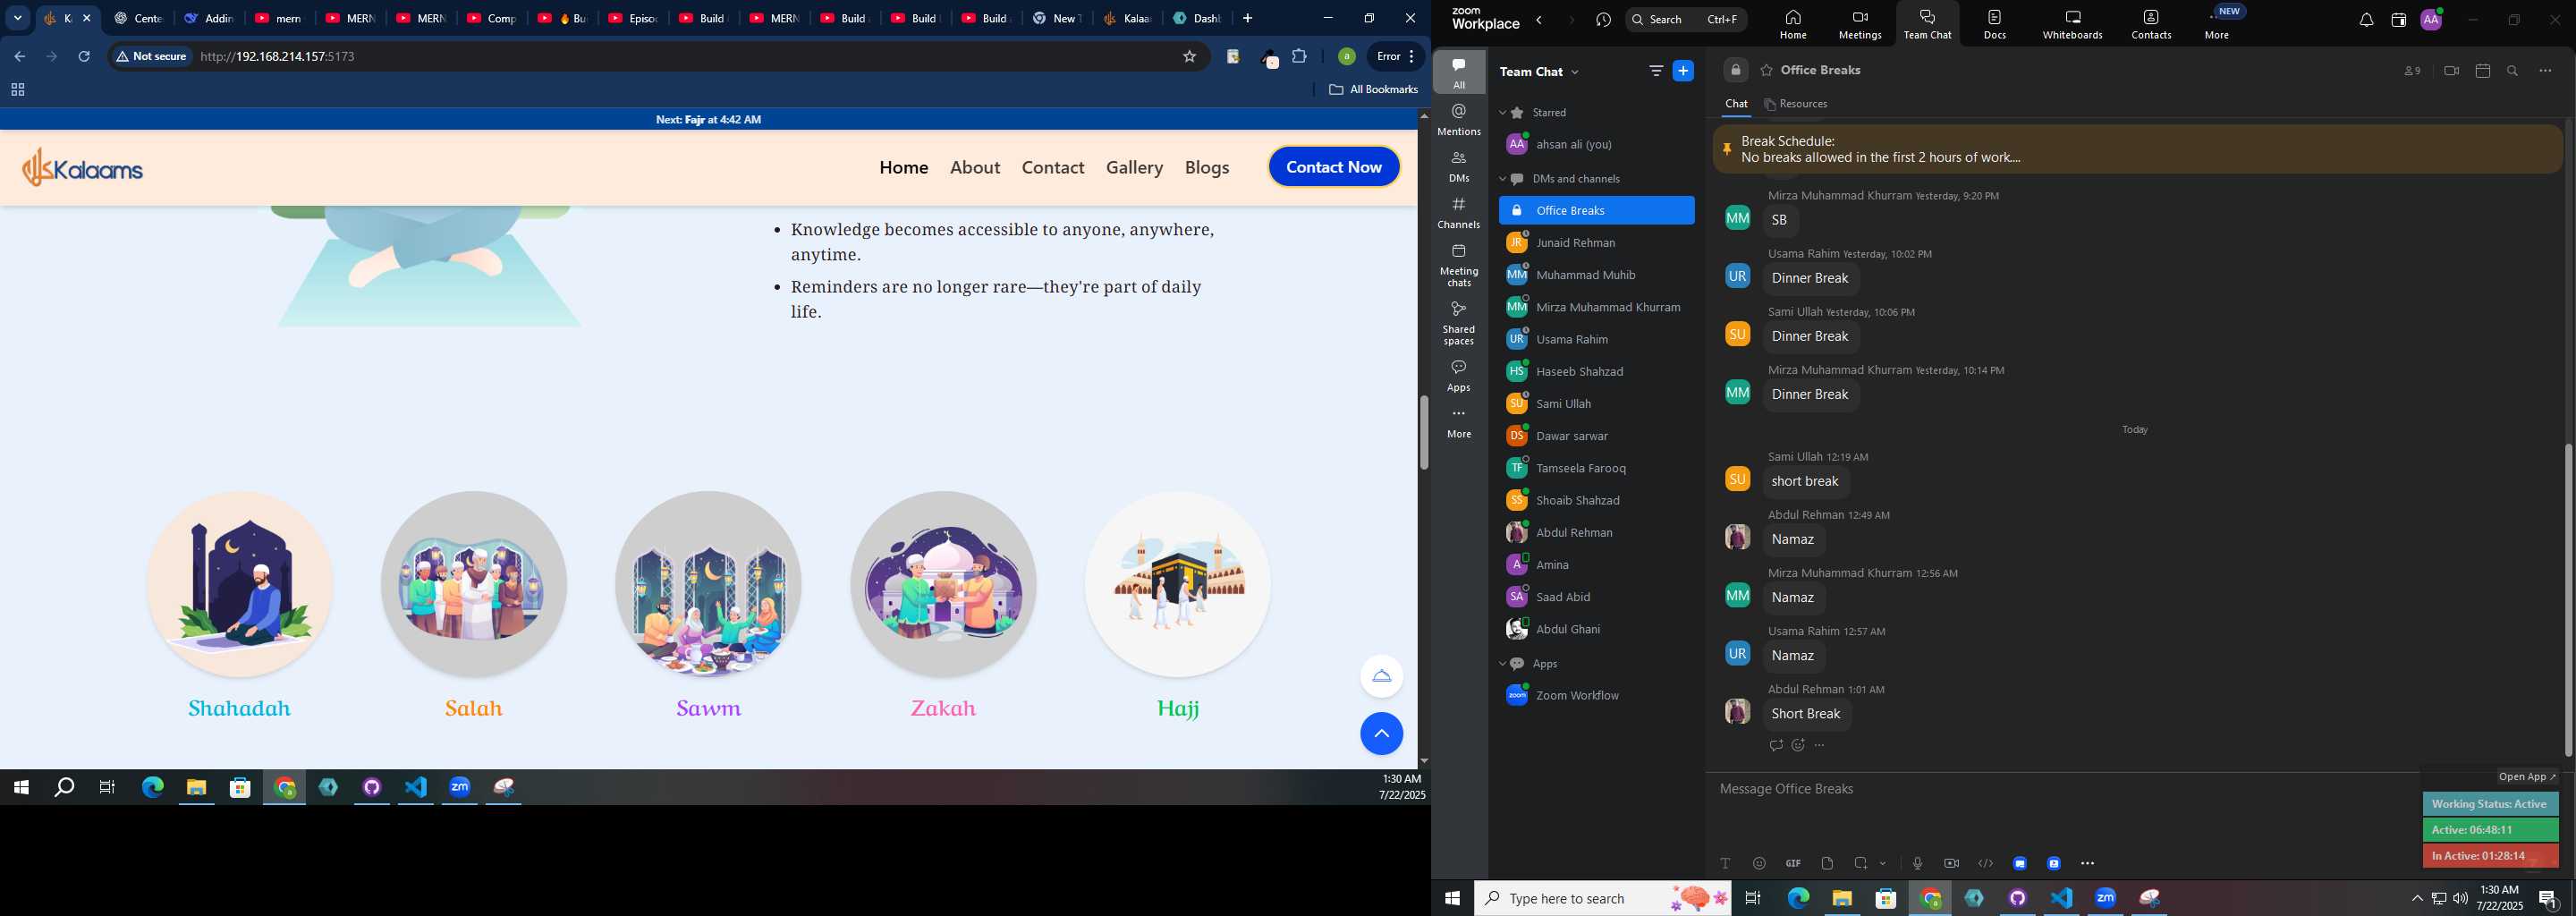This screenshot has height=916, width=2576.
Task: Open chat with Haseeb Shahzad
Action: 1597,372
